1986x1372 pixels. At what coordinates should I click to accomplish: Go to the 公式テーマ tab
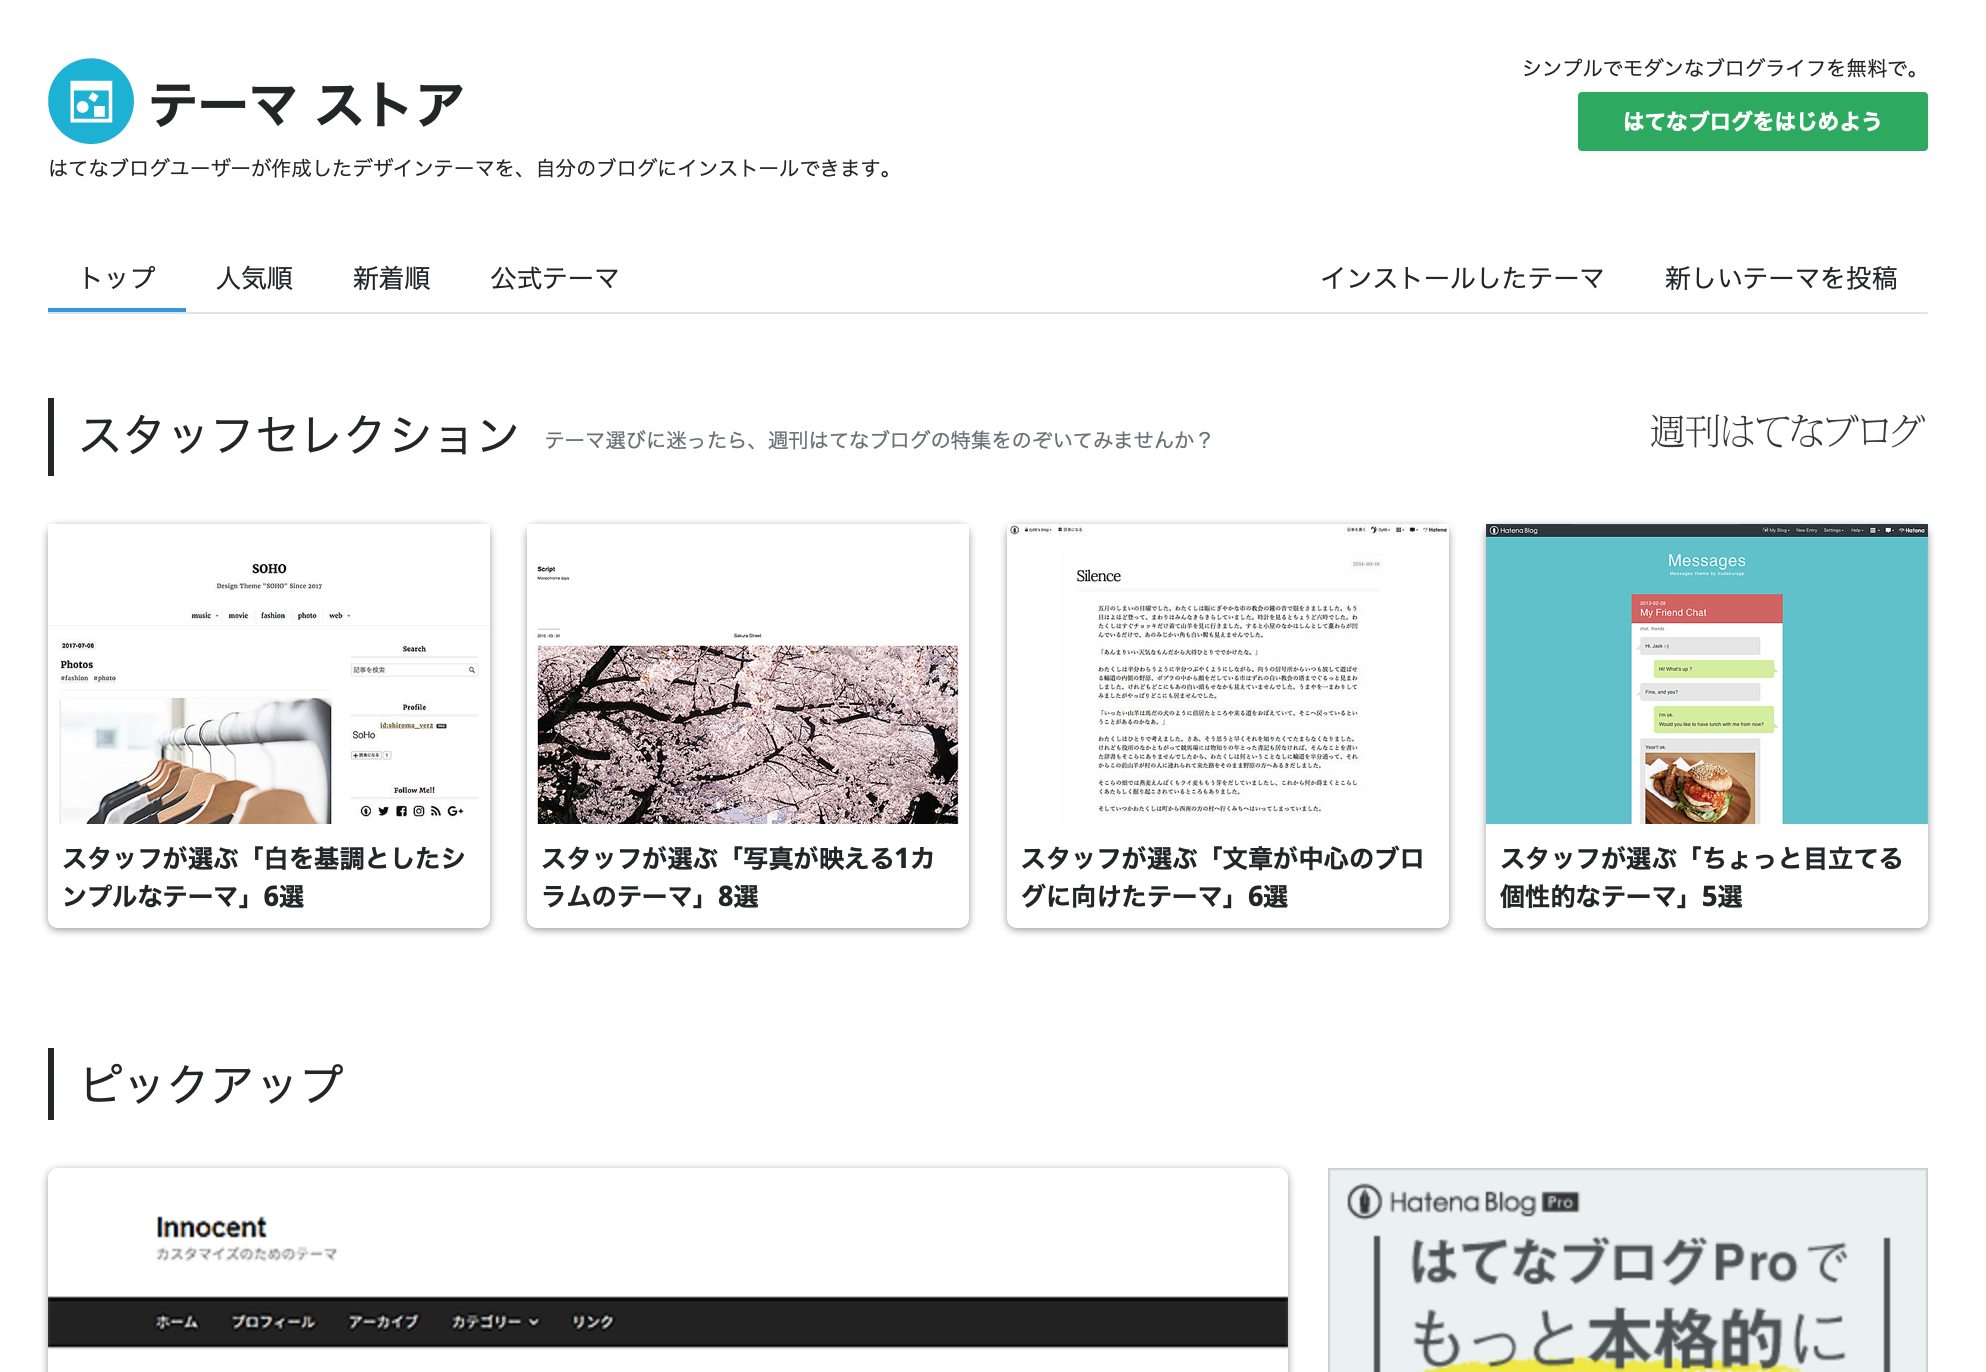pyautogui.click(x=554, y=277)
